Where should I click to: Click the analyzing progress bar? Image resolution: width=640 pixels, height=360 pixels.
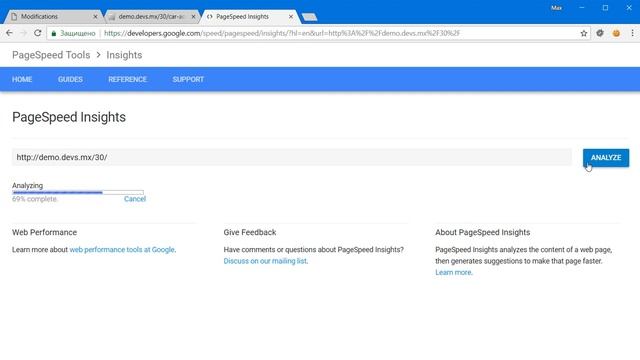pos(78,192)
